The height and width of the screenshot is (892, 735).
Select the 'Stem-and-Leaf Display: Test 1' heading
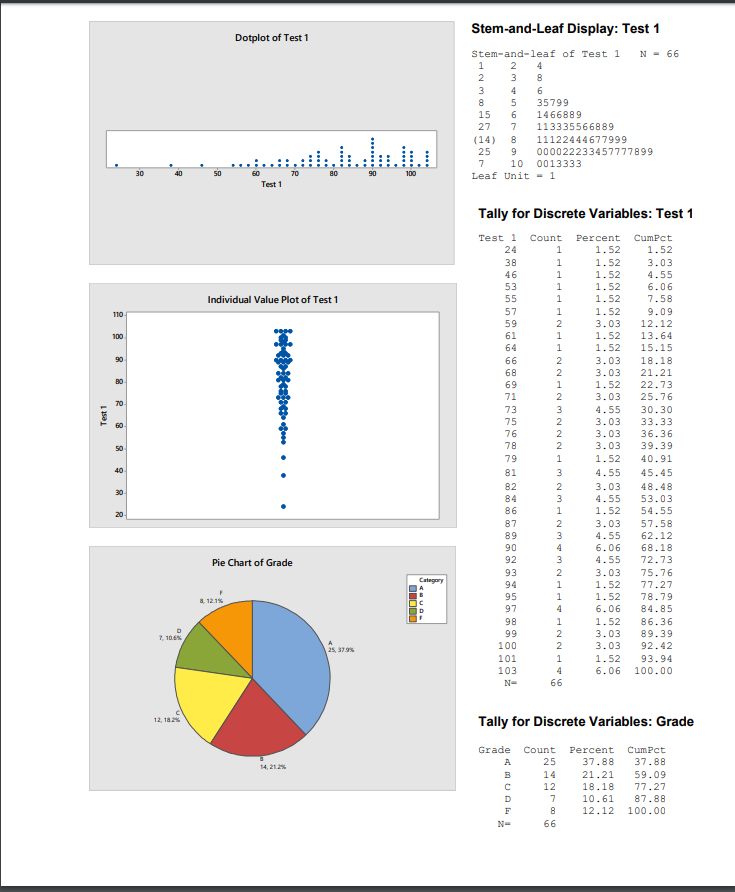[565, 29]
